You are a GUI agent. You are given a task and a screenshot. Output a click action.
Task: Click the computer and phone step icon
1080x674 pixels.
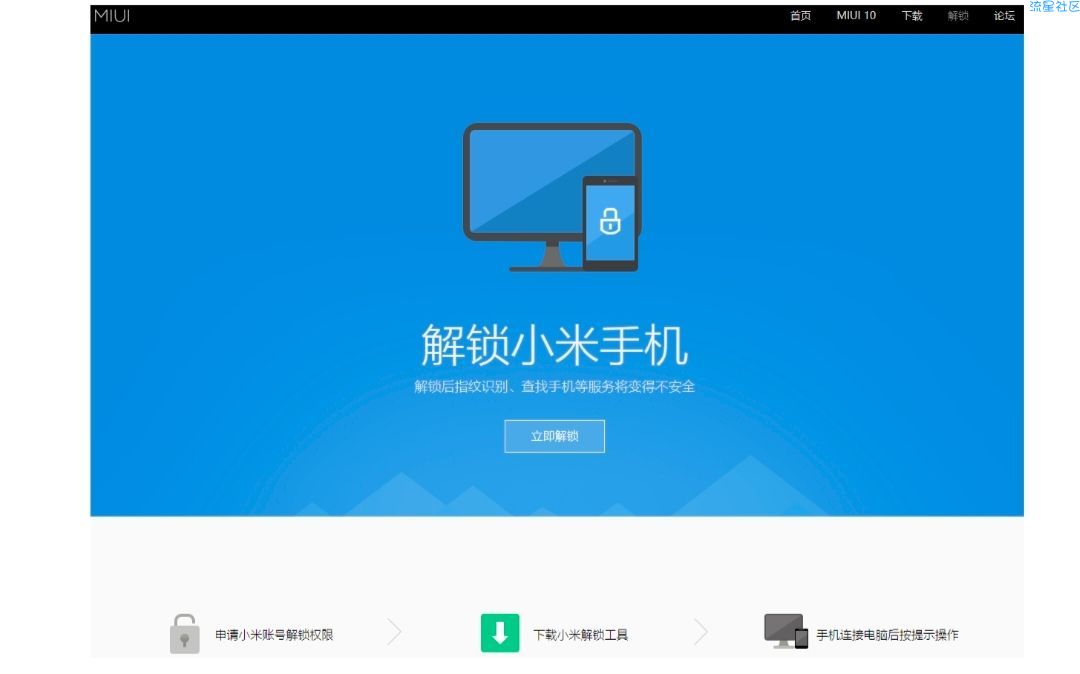(786, 631)
